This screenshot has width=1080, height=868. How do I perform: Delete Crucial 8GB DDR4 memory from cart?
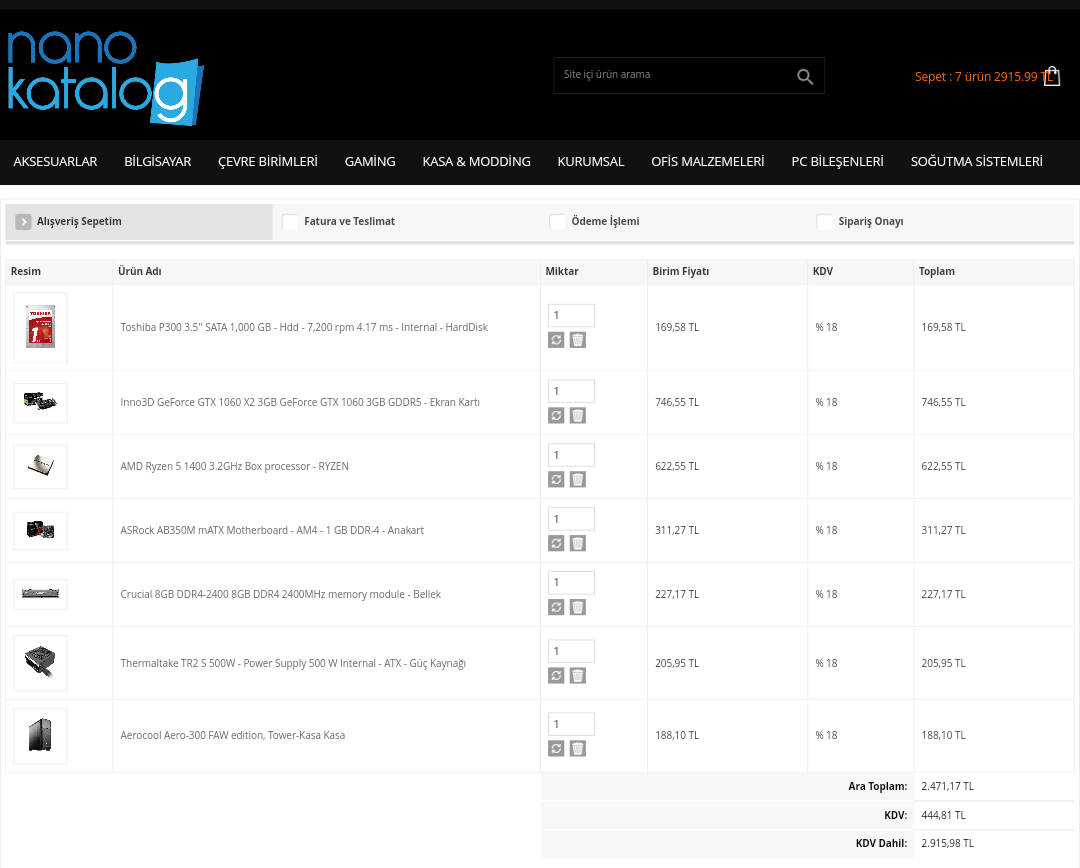(x=578, y=607)
